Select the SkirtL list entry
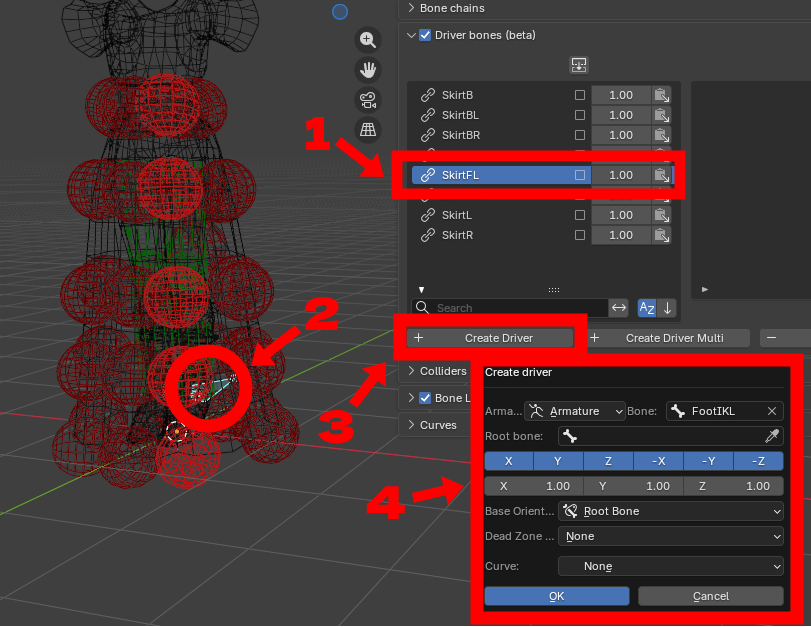This screenshot has height=627, width=811. 457,215
